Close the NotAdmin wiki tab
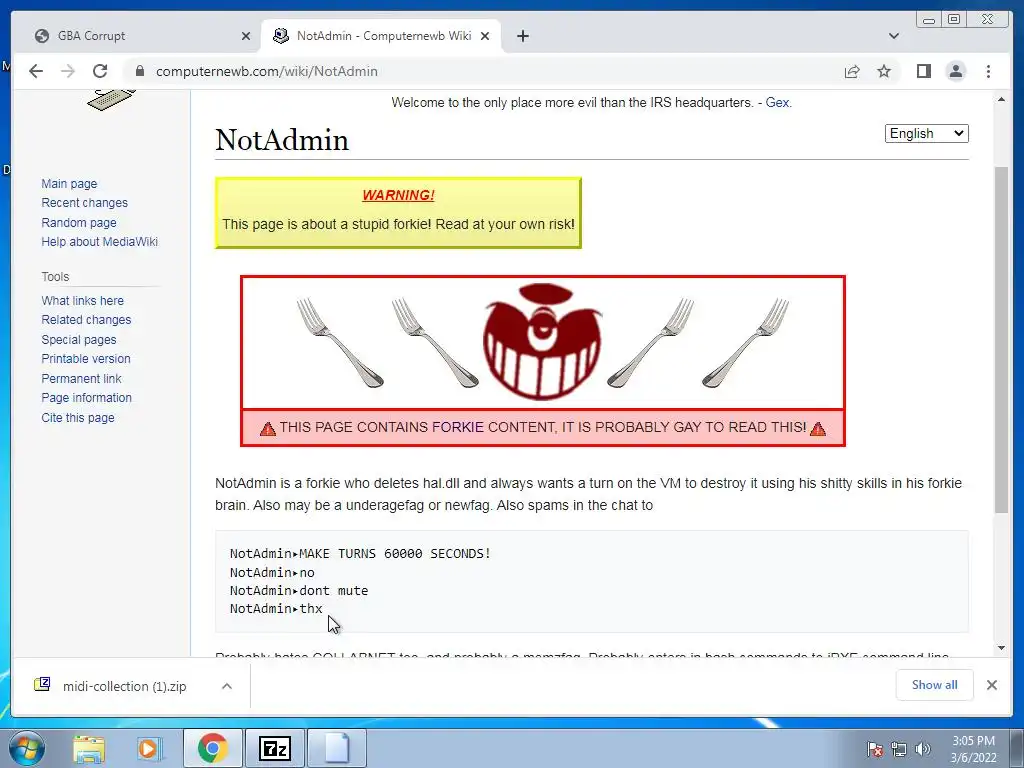 point(485,37)
